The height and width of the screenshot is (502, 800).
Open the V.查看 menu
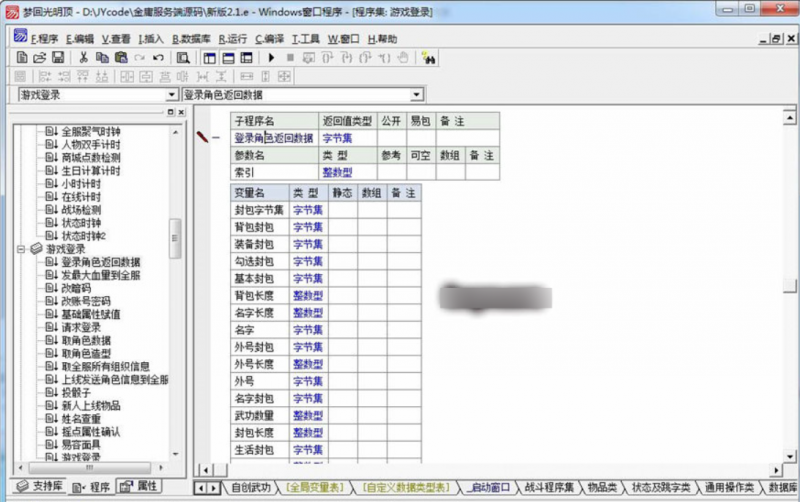tap(116, 39)
